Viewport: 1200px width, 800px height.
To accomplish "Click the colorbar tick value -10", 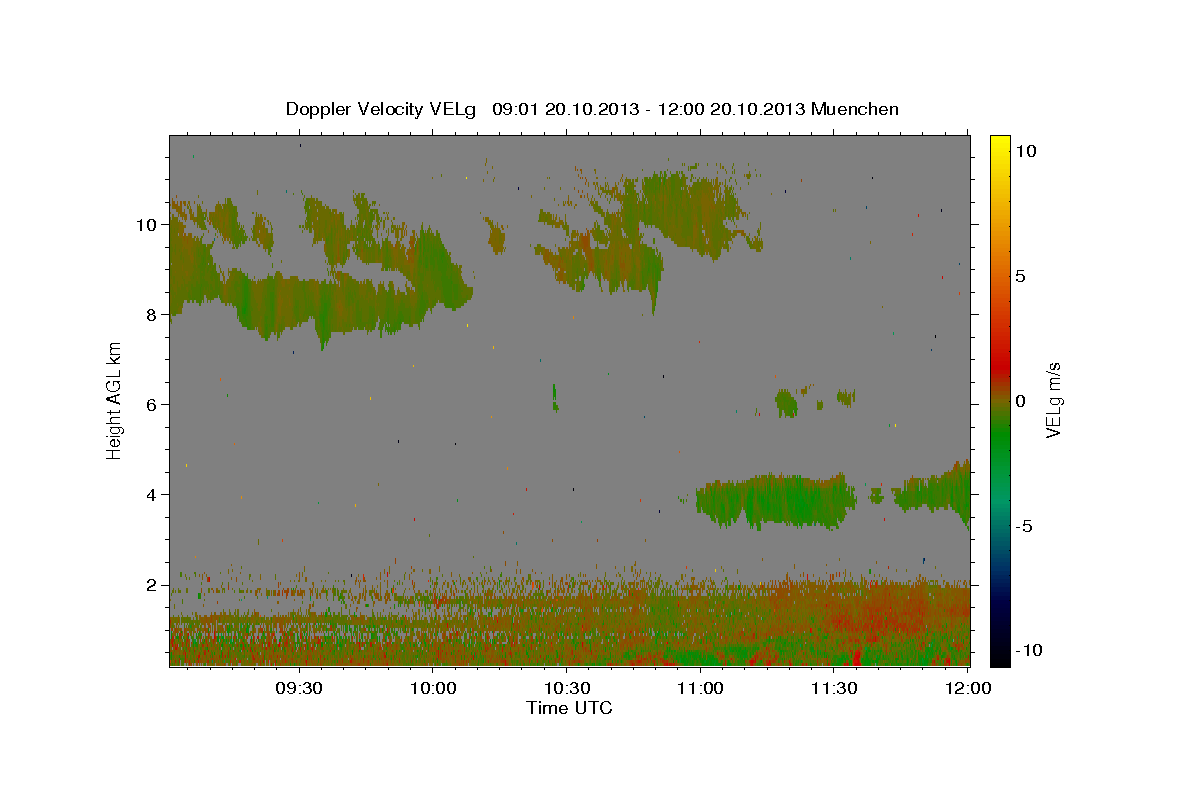I will click(x=1028, y=651).
